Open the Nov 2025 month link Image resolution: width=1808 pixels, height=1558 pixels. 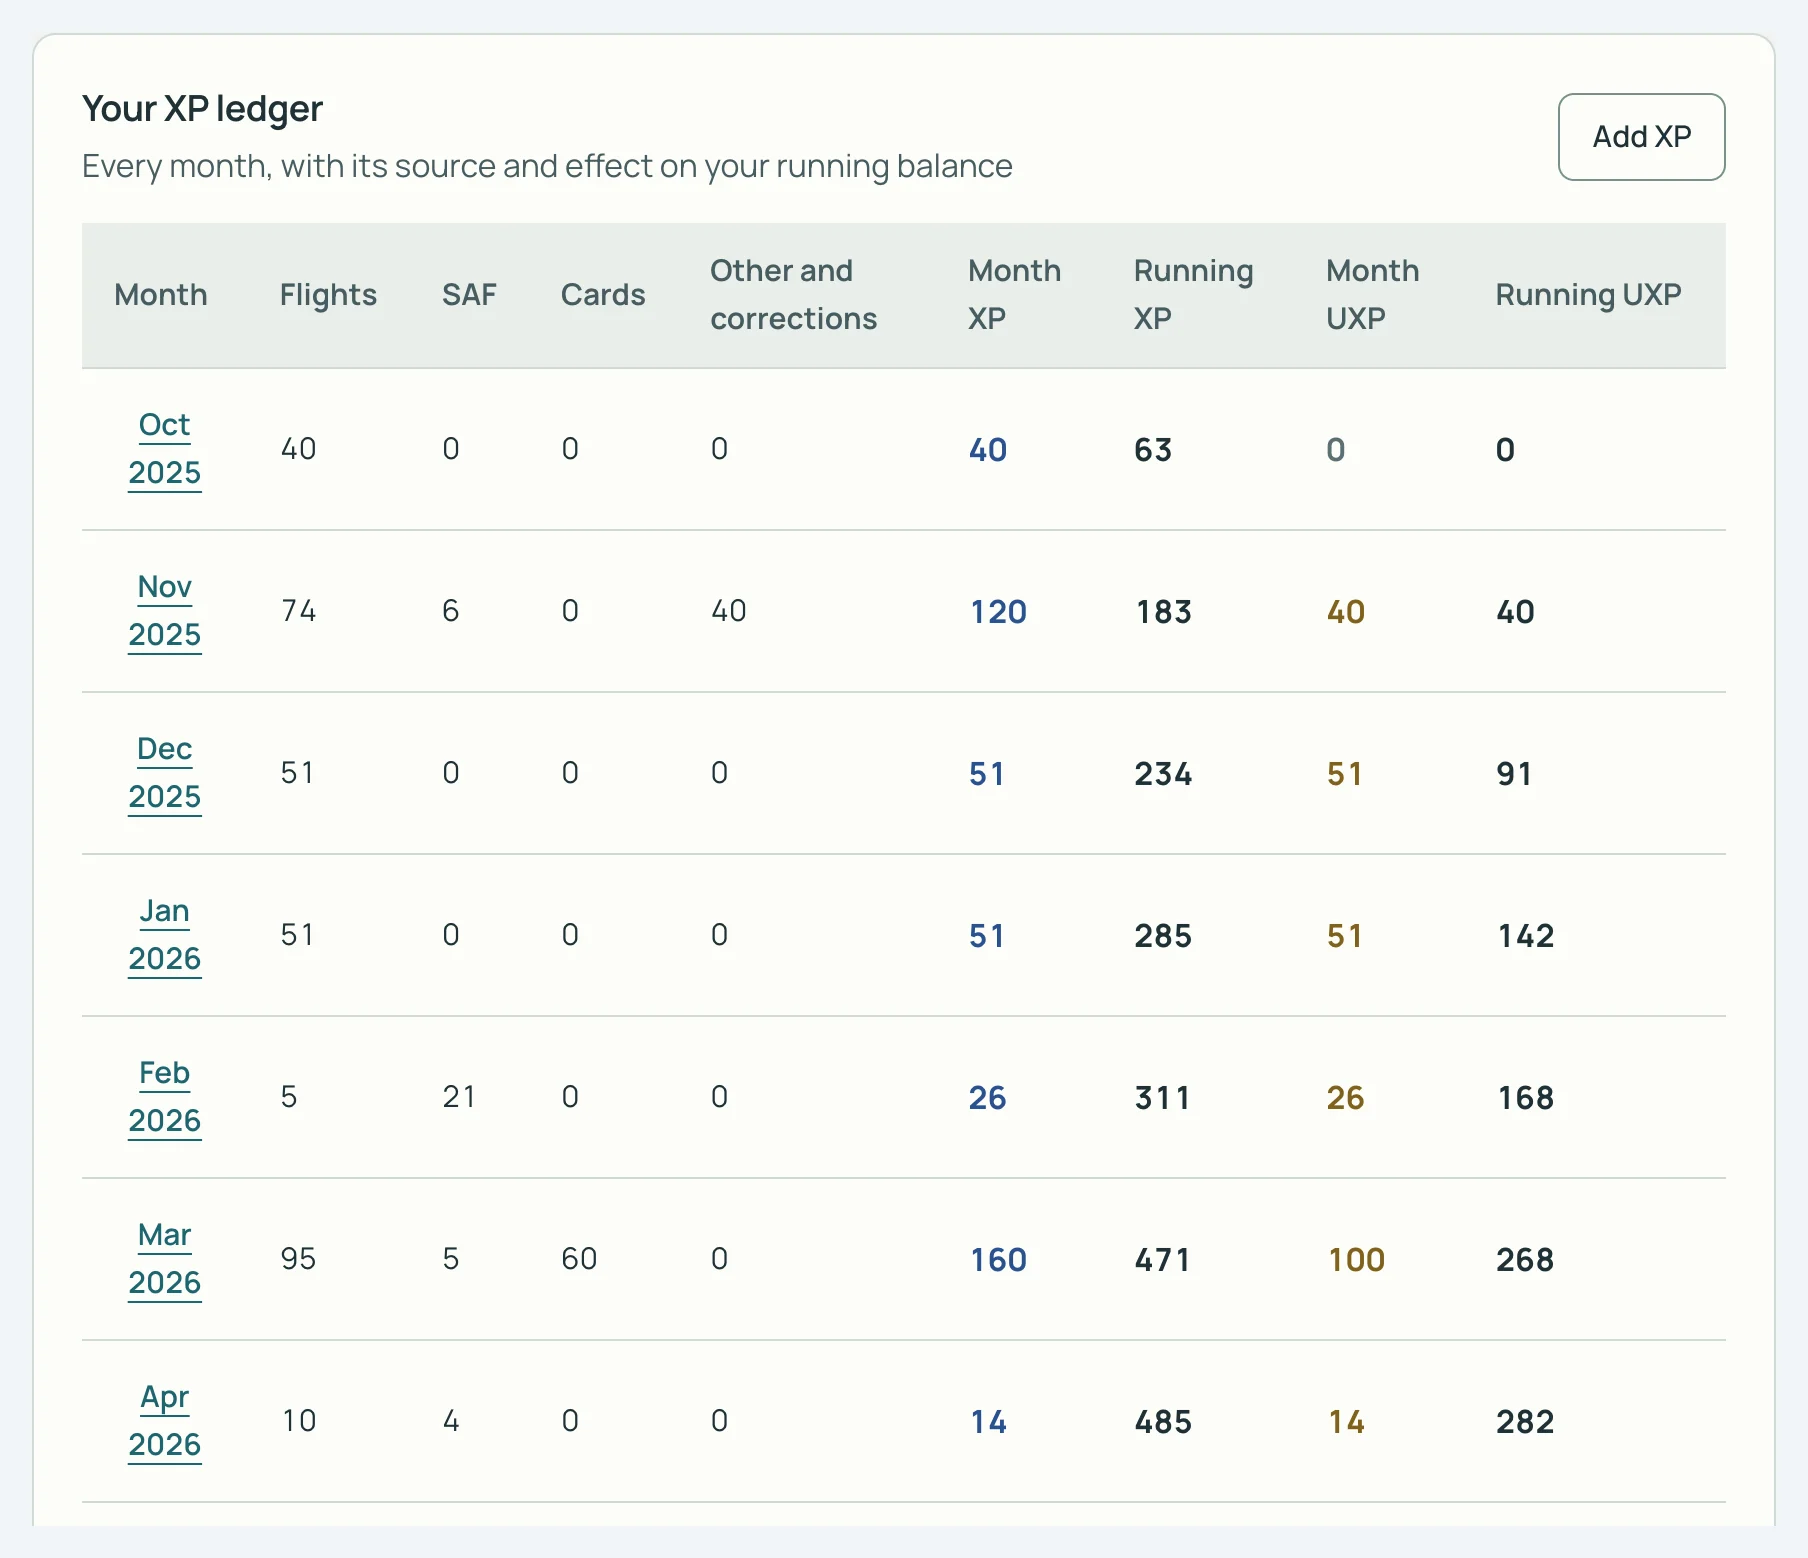click(165, 611)
